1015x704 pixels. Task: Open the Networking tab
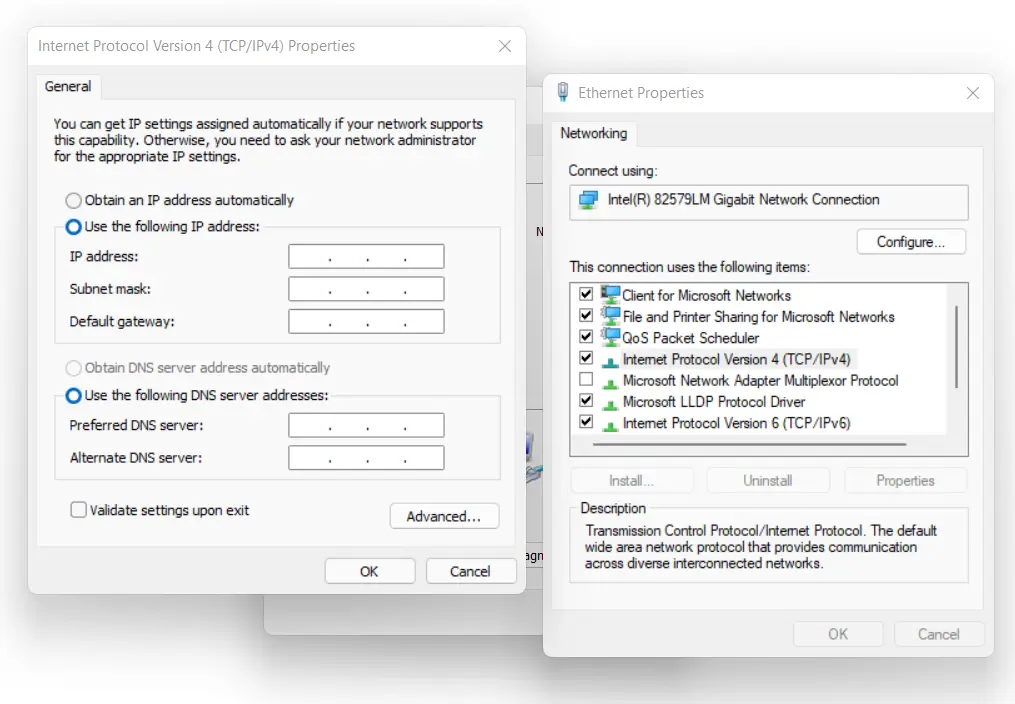594,133
